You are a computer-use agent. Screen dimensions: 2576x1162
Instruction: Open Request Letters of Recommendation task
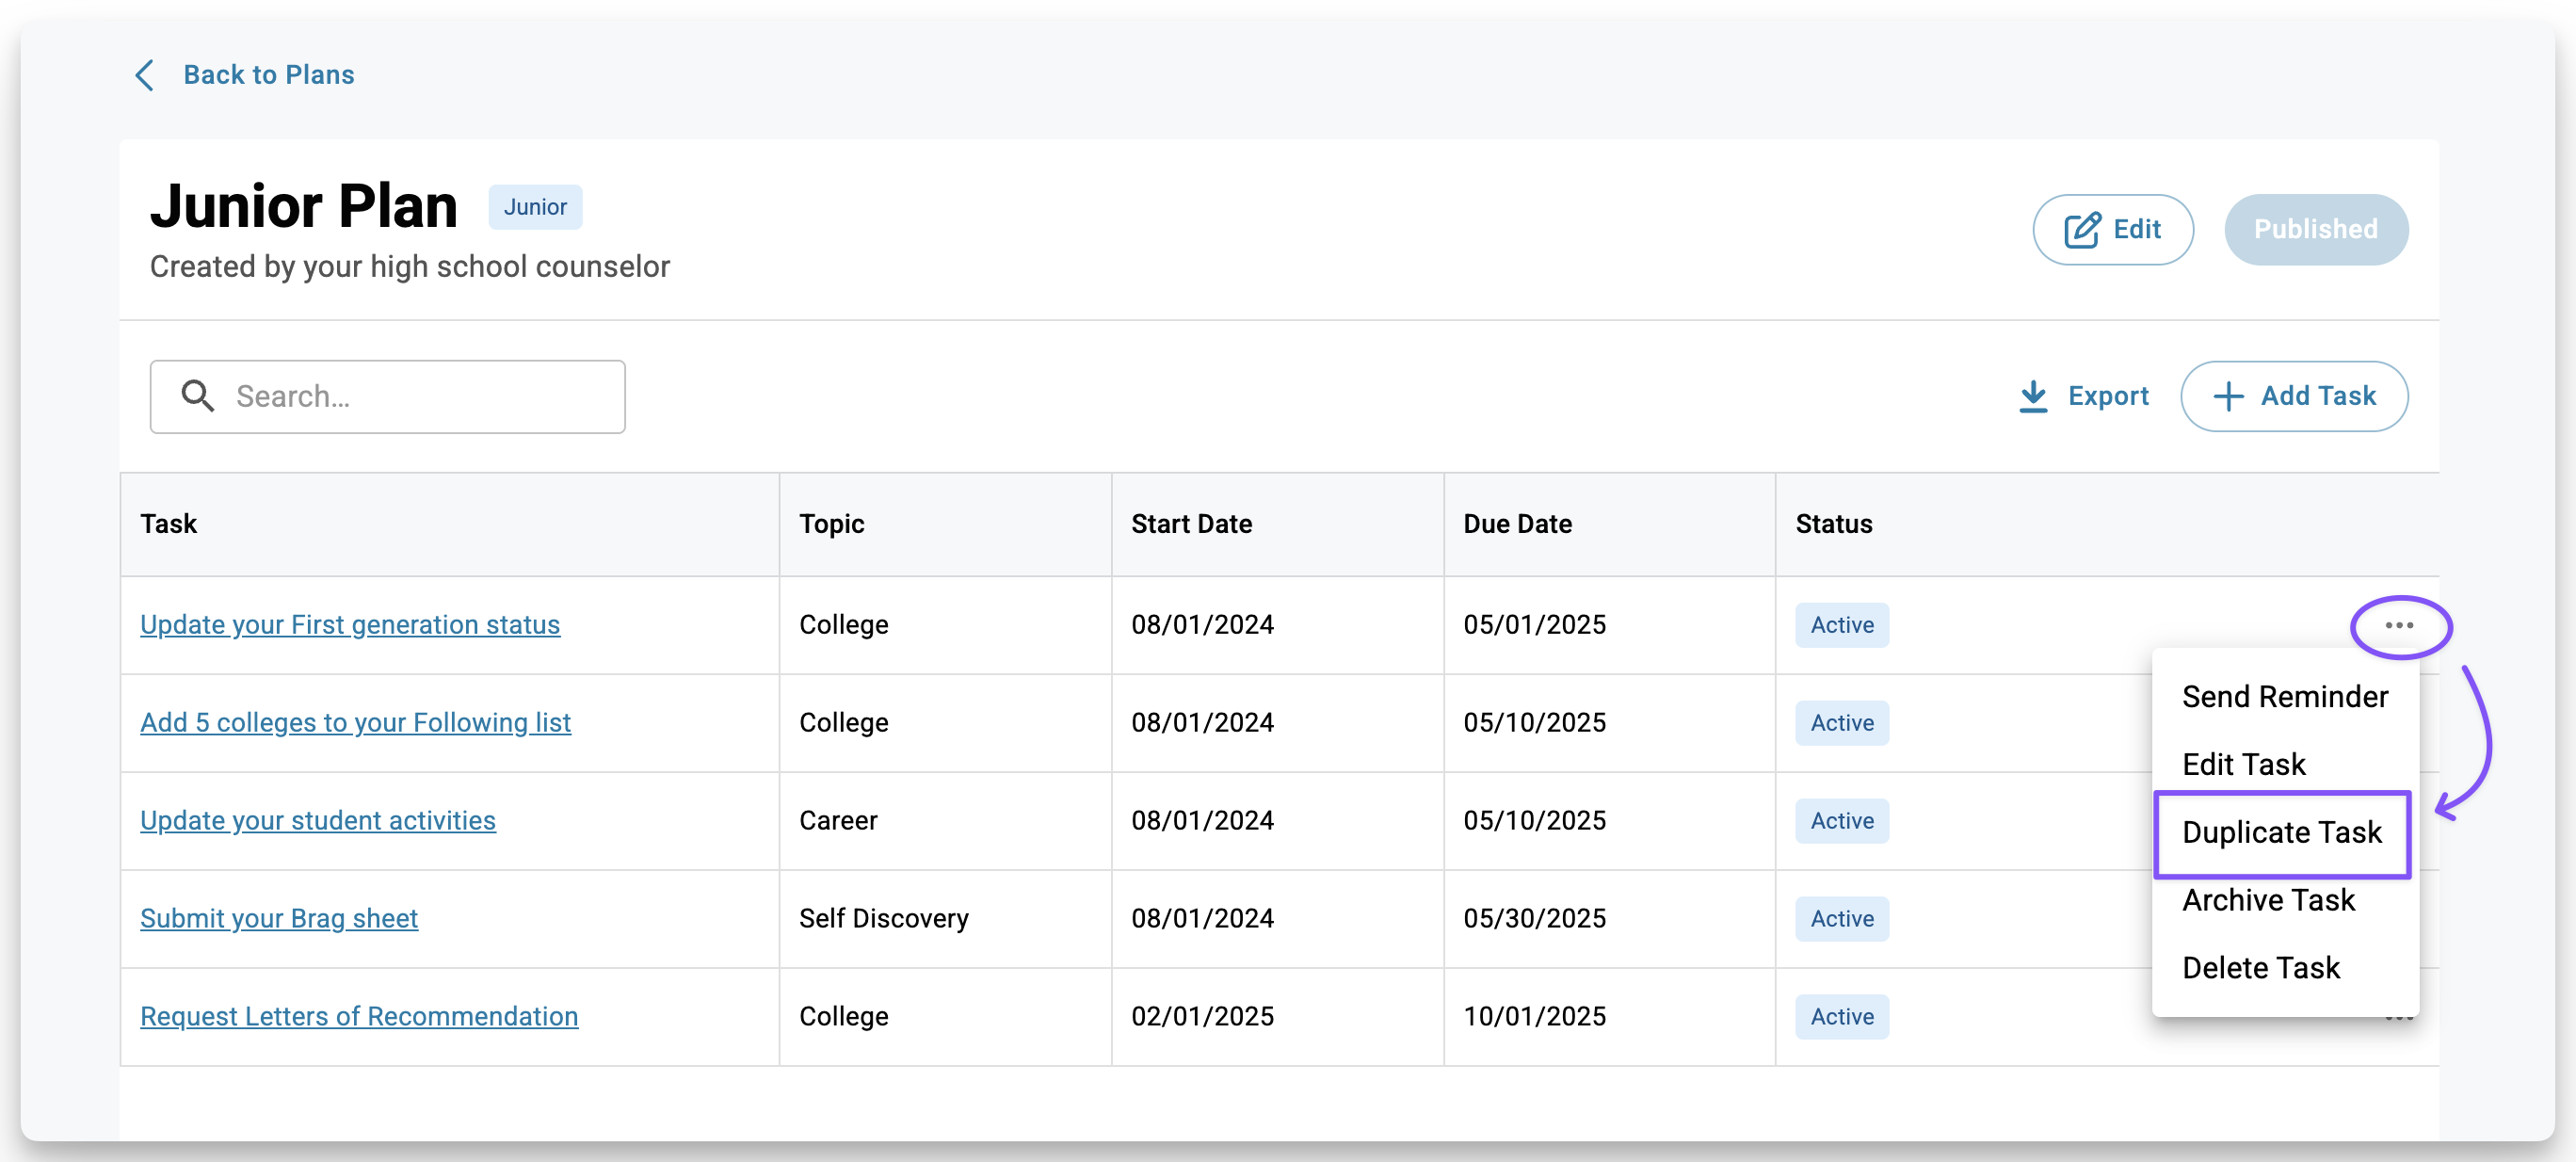point(358,1017)
